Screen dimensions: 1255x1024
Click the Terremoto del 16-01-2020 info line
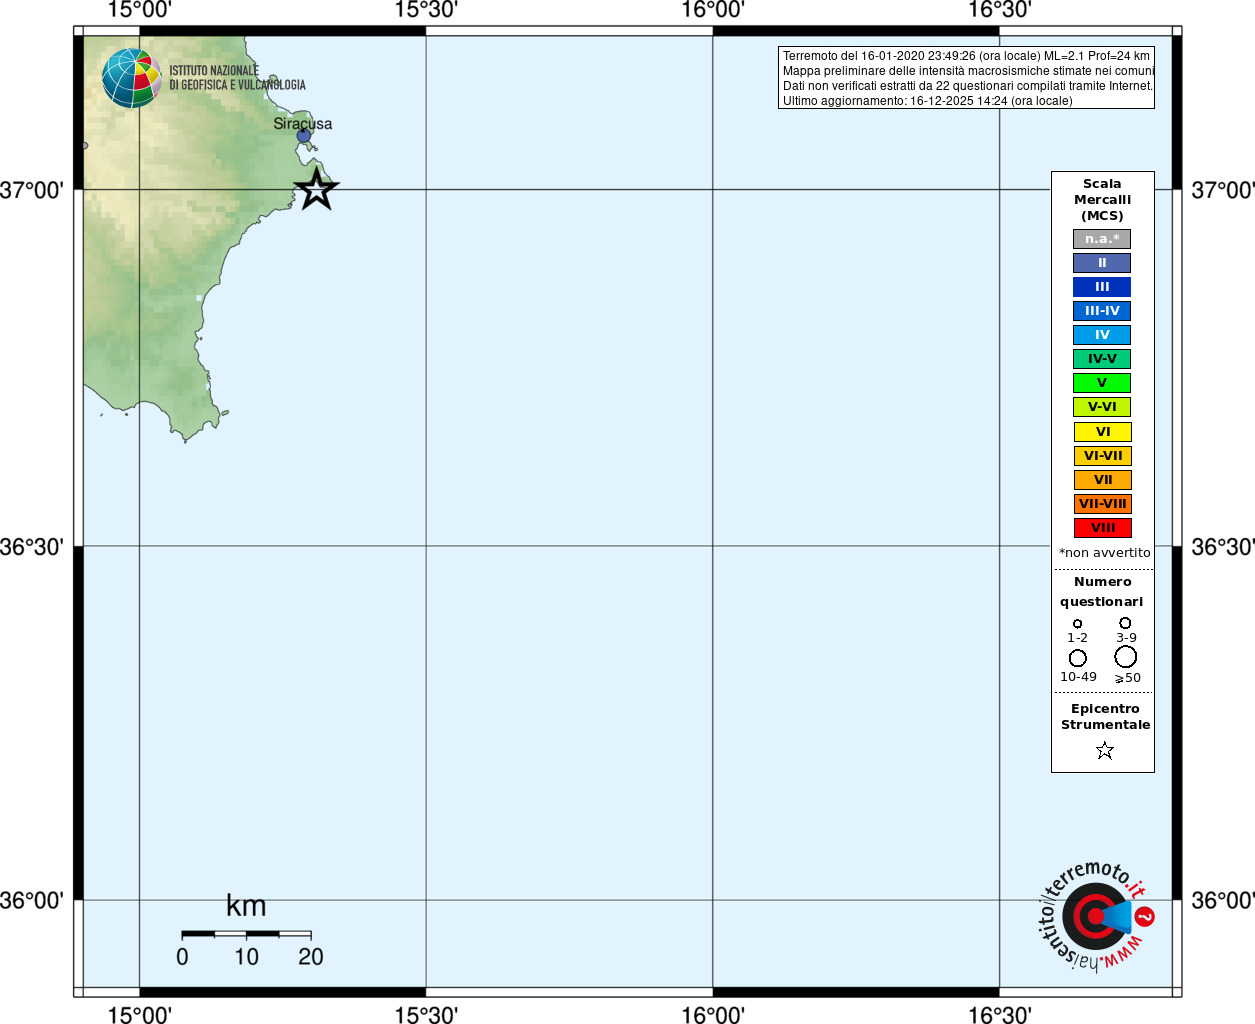click(966, 56)
